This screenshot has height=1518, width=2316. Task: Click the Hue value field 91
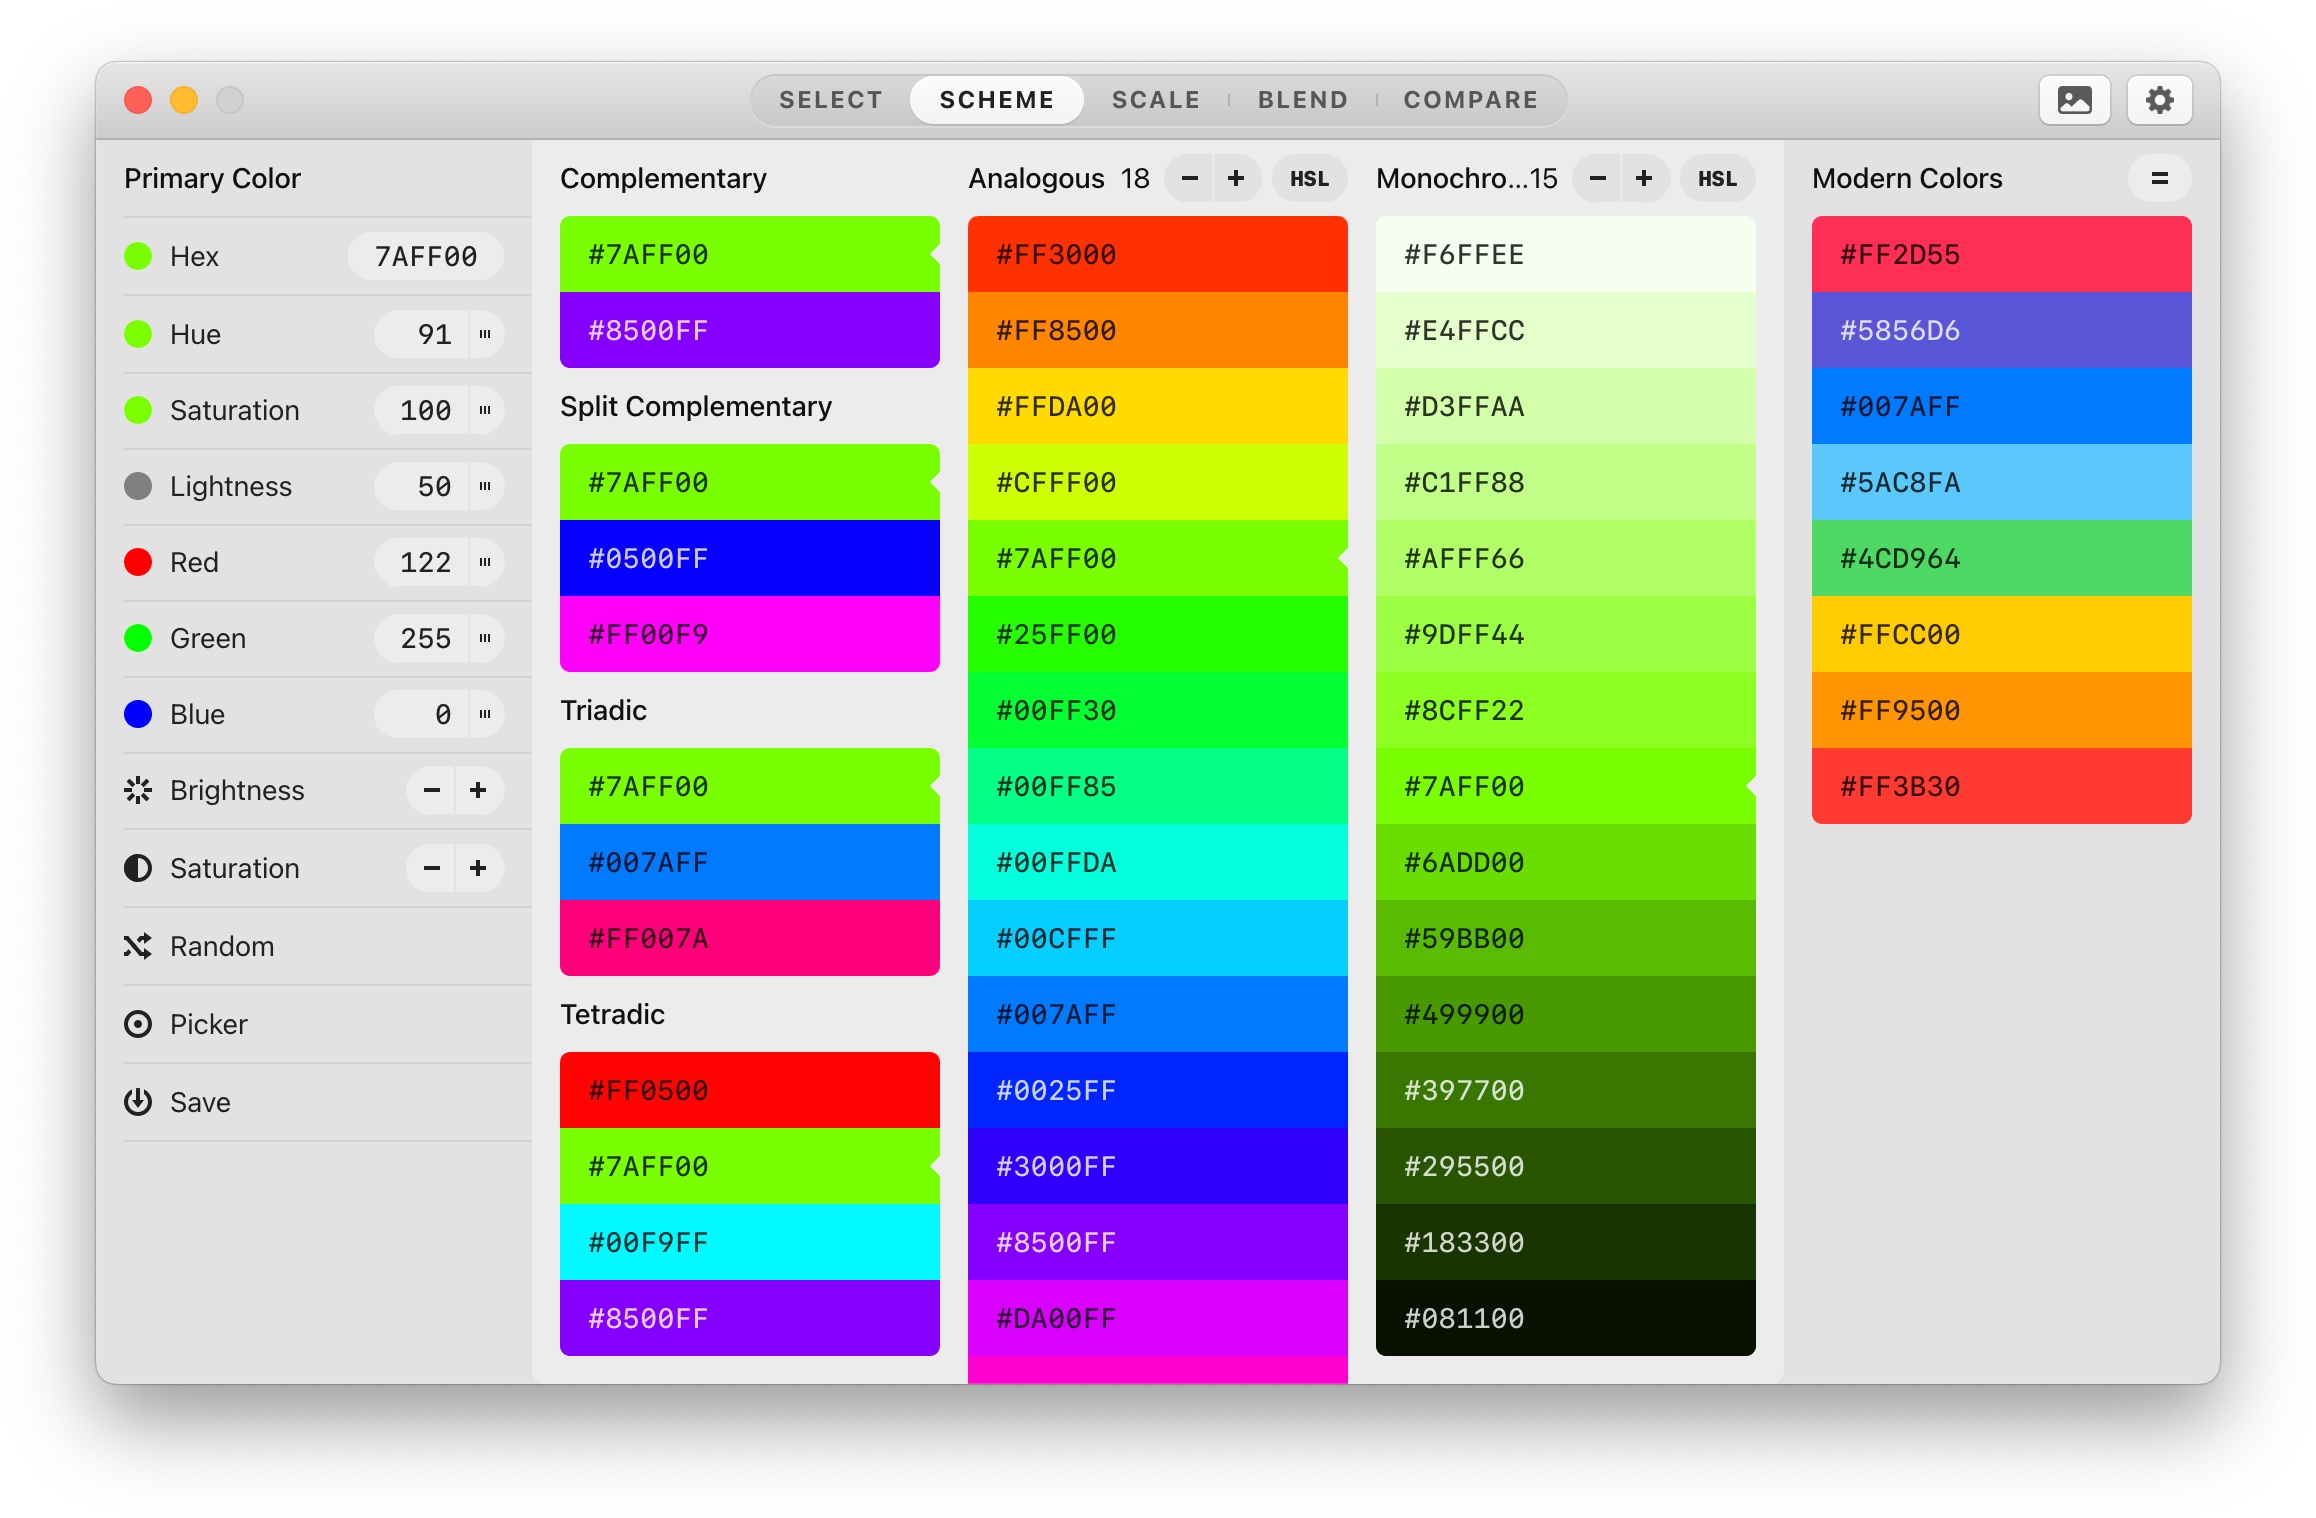[x=421, y=334]
